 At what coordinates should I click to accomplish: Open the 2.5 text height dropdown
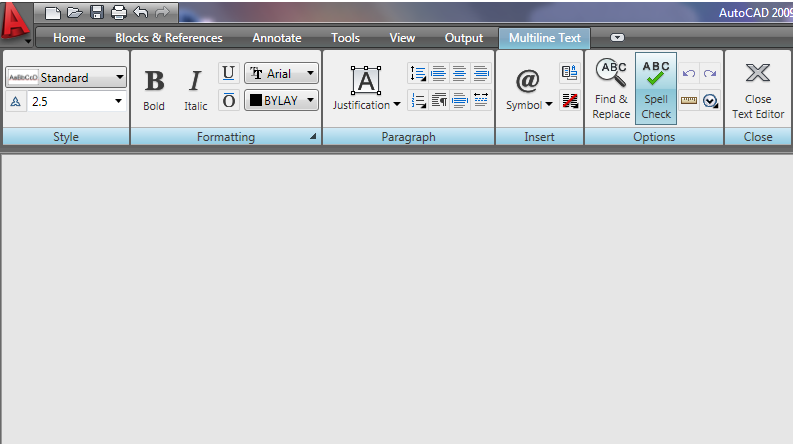pyautogui.click(x=118, y=101)
